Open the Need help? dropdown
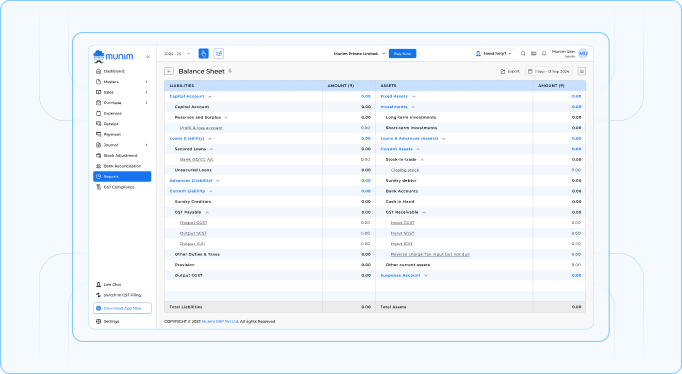 coord(494,53)
